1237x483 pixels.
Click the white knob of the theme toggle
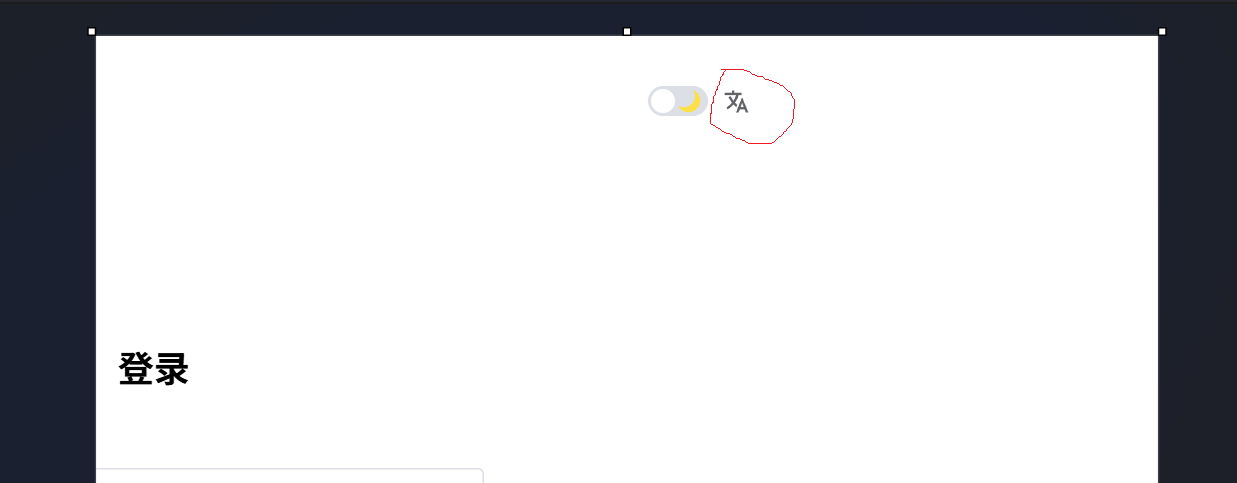point(663,101)
